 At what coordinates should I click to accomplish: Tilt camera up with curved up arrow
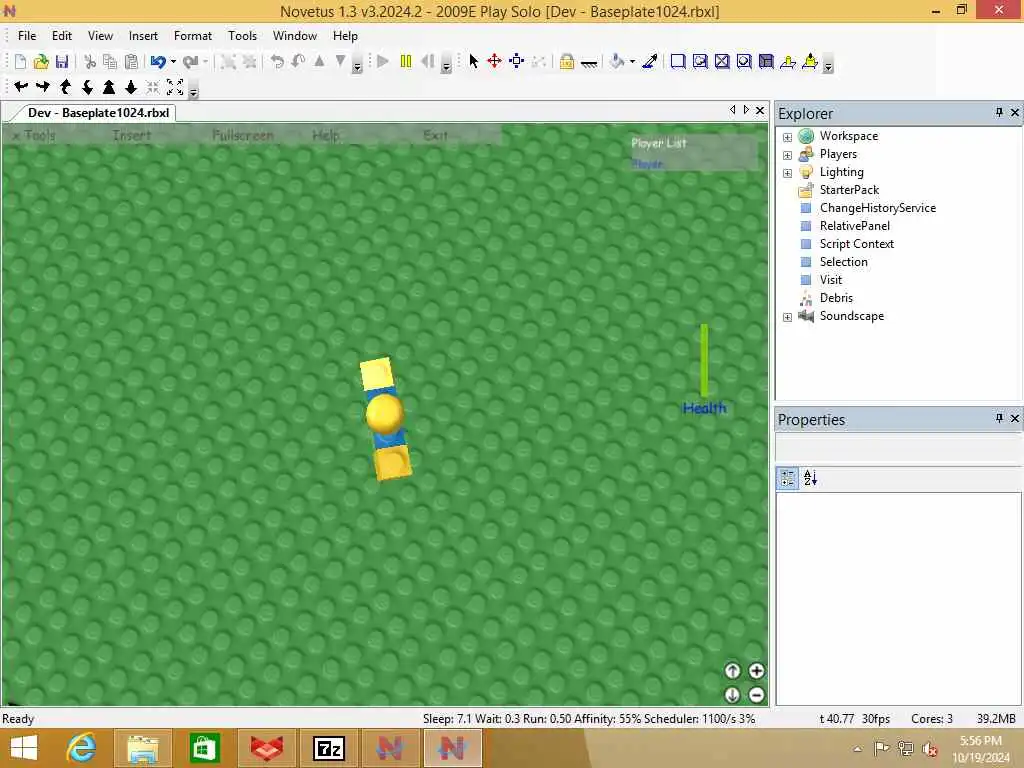(x=65, y=87)
